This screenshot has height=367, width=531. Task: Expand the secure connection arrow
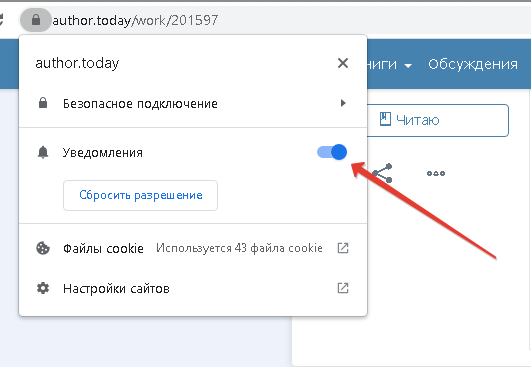(x=343, y=103)
